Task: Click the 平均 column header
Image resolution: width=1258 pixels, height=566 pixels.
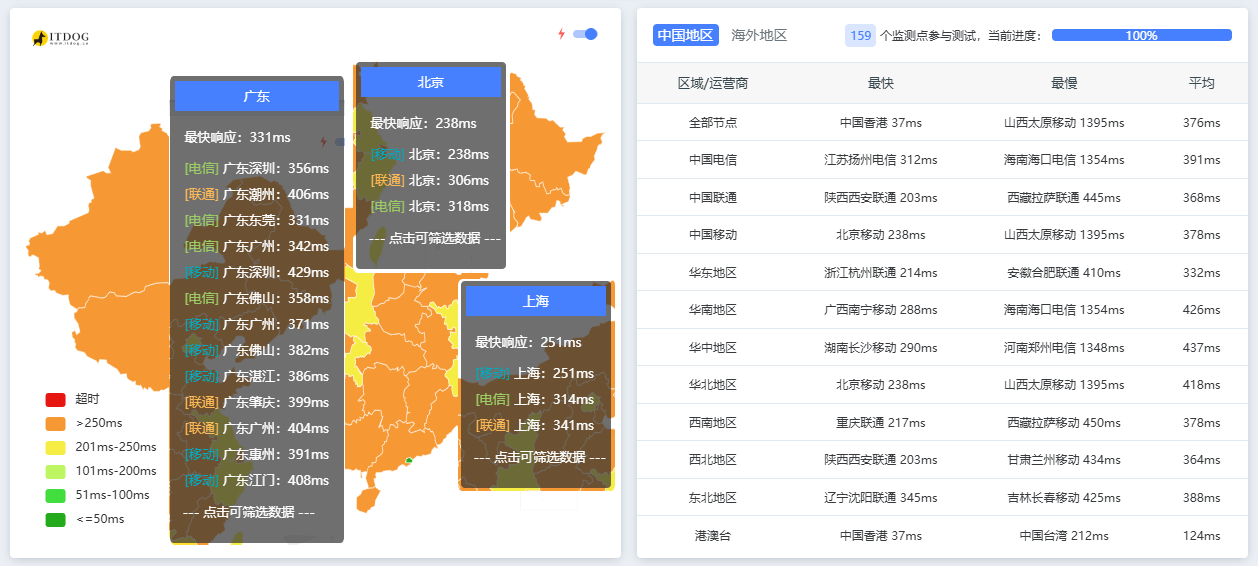Action: click(x=1201, y=83)
